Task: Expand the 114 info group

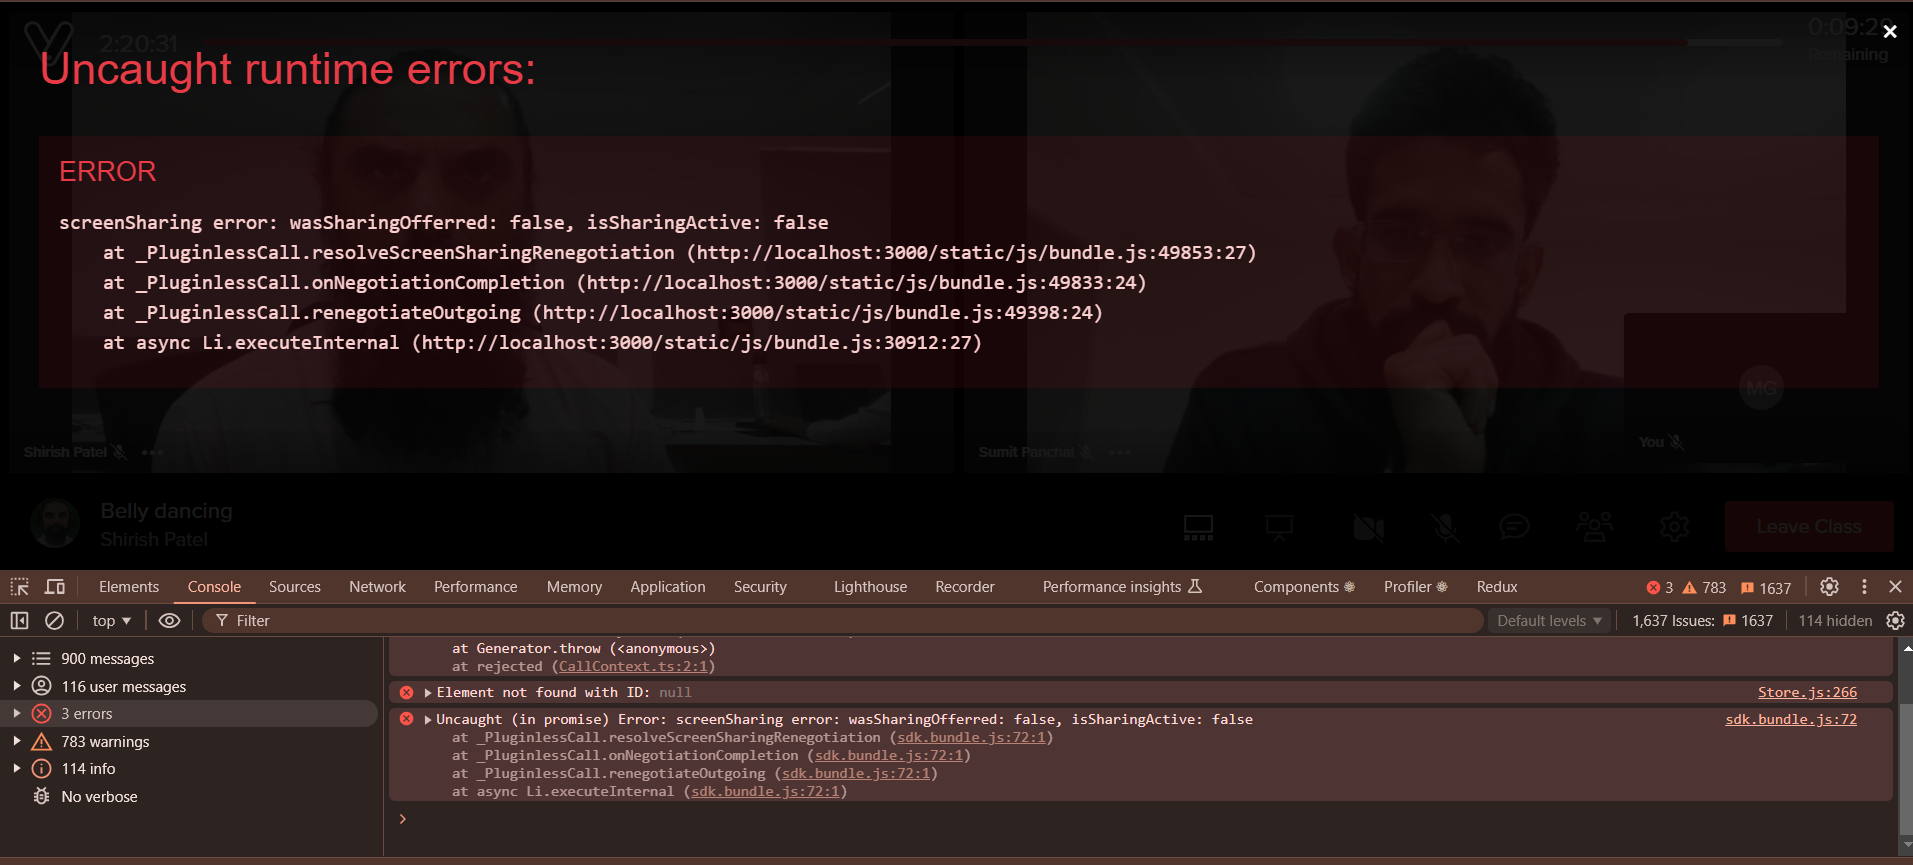Action: click(17, 768)
